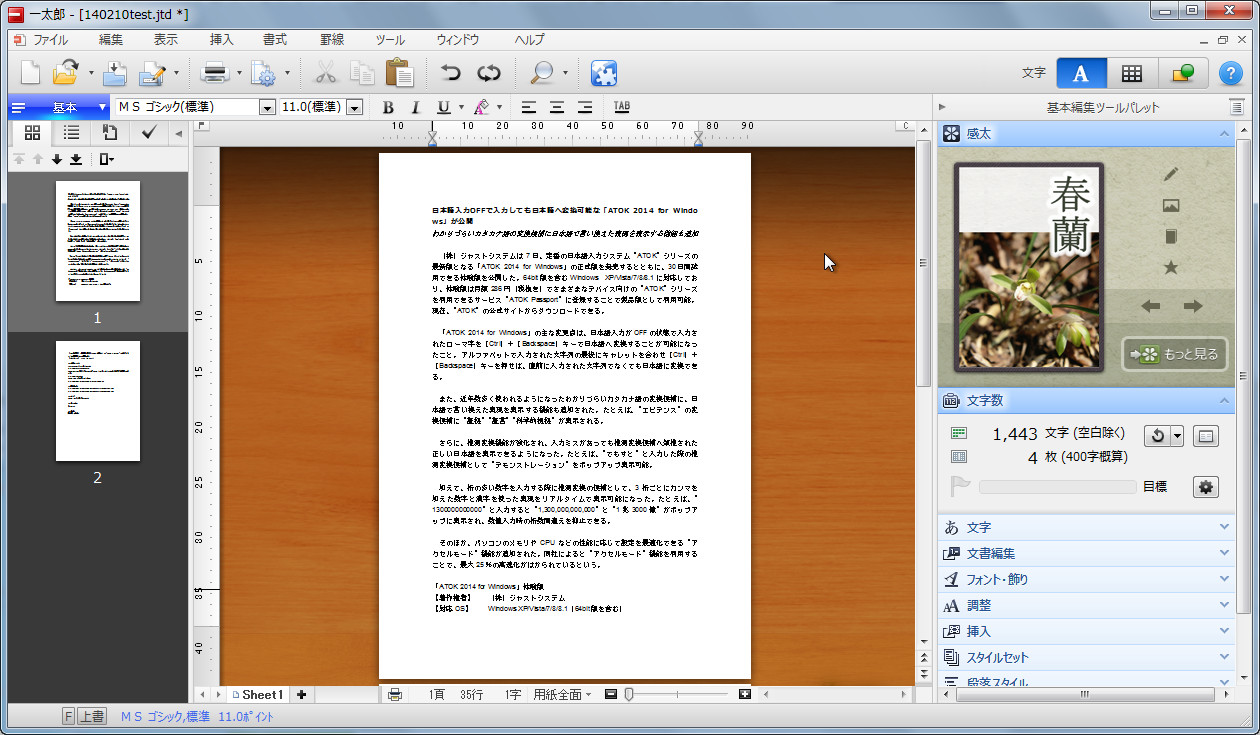Expand the 文字 palette section
1260x735 pixels.
click(1086, 527)
